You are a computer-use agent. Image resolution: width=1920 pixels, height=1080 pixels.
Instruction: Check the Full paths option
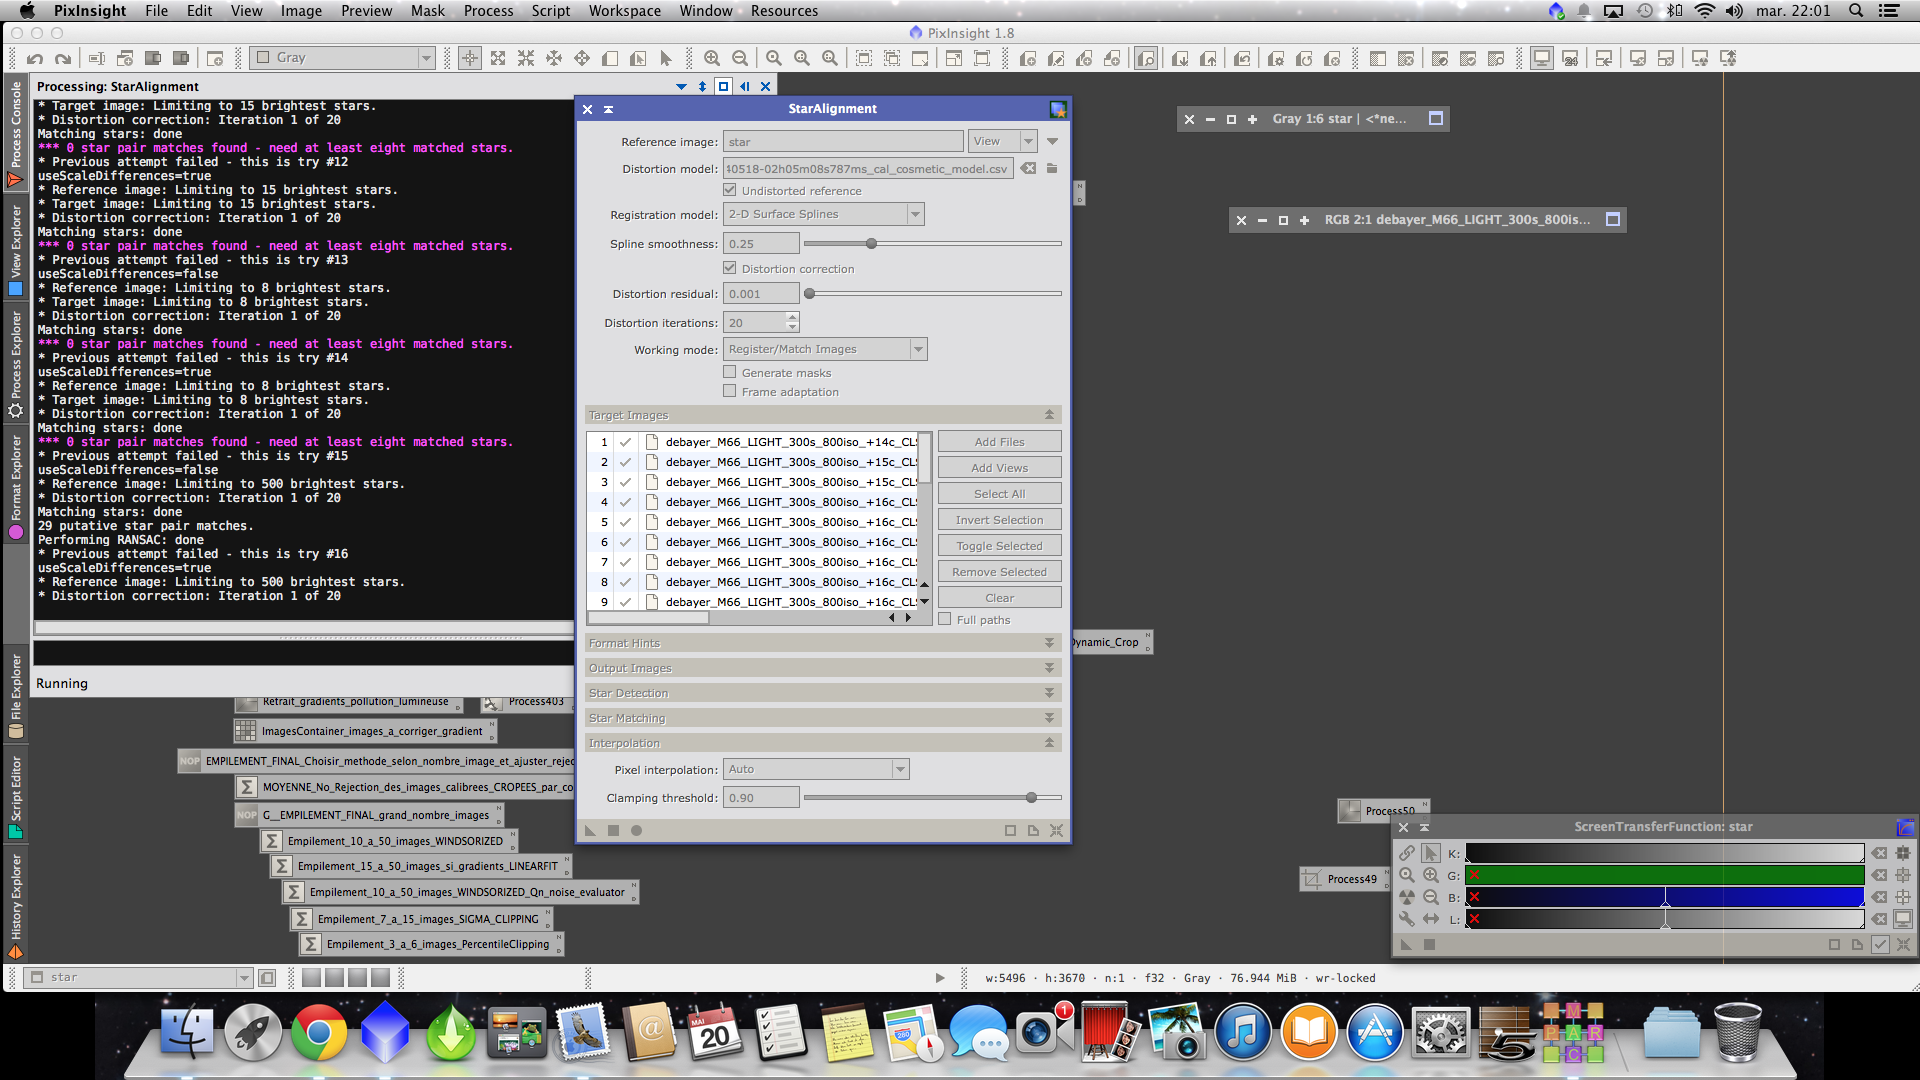click(945, 619)
